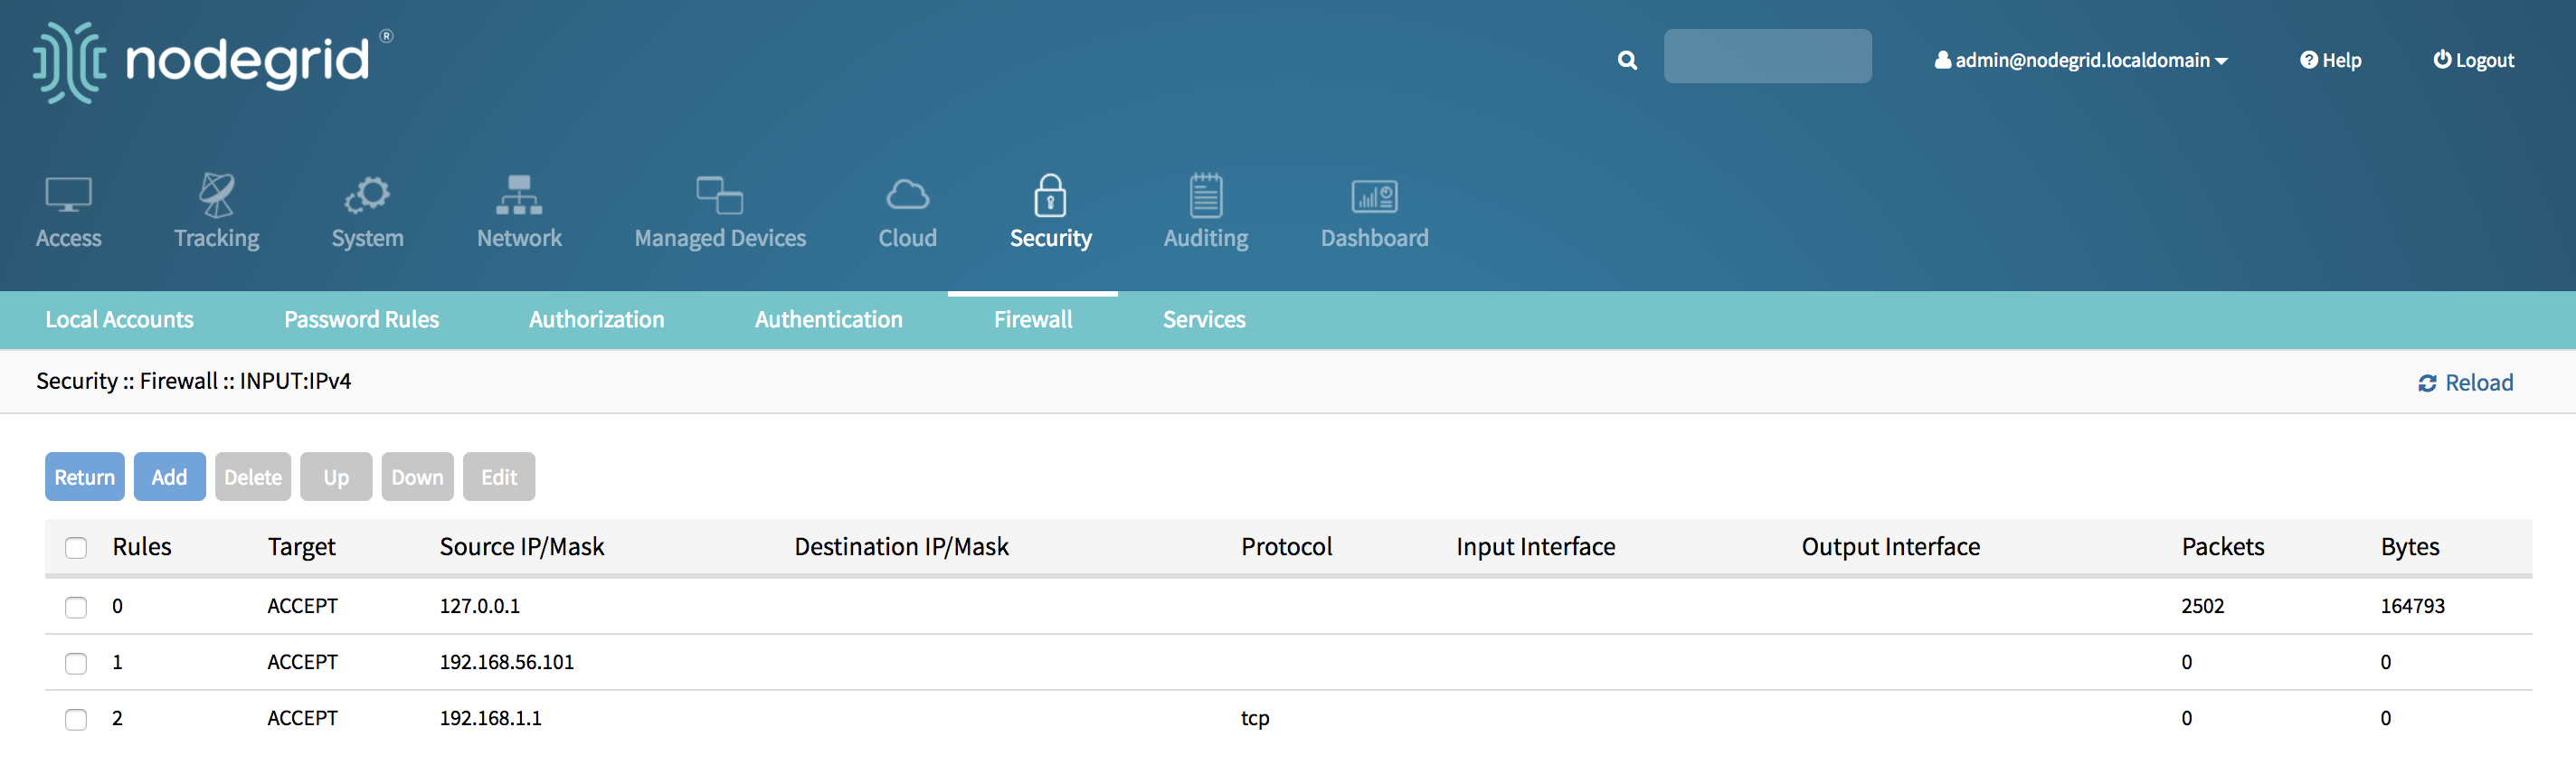
Task: Click ACCEPT target in rule 0
Action: coord(302,606)
